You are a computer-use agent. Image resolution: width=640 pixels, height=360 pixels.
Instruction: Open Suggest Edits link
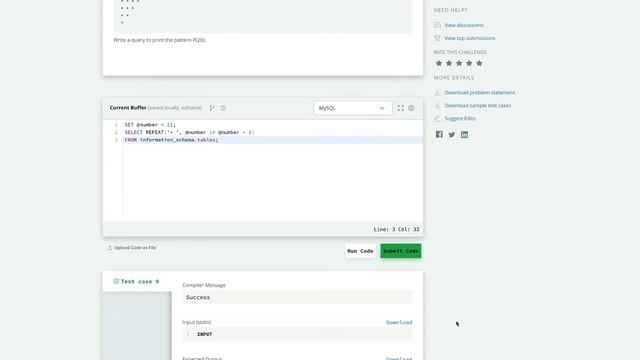(x=460, y=118)
